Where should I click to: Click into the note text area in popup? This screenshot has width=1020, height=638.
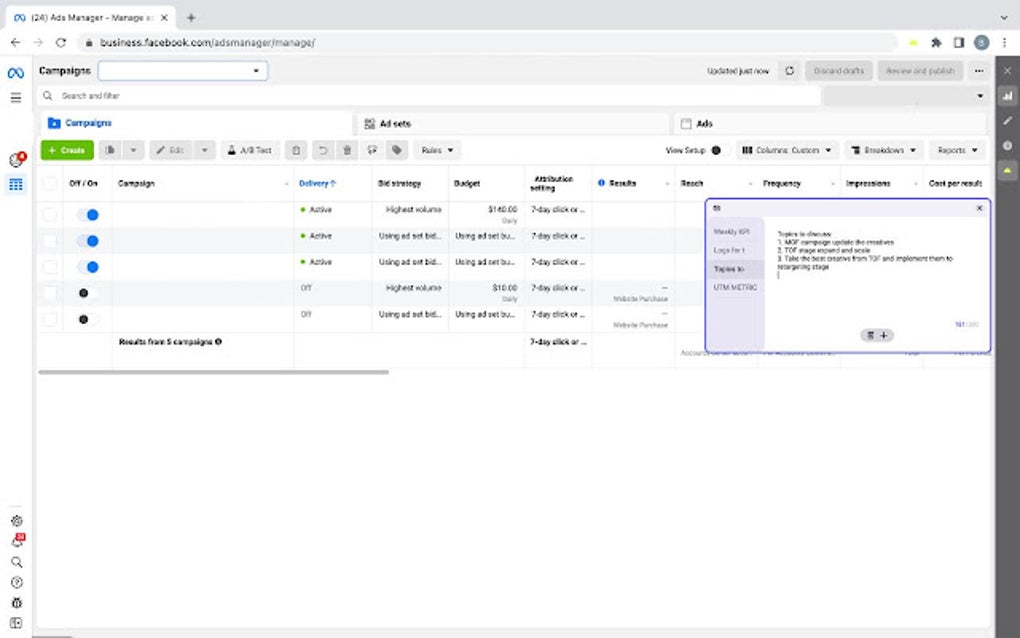875,273
